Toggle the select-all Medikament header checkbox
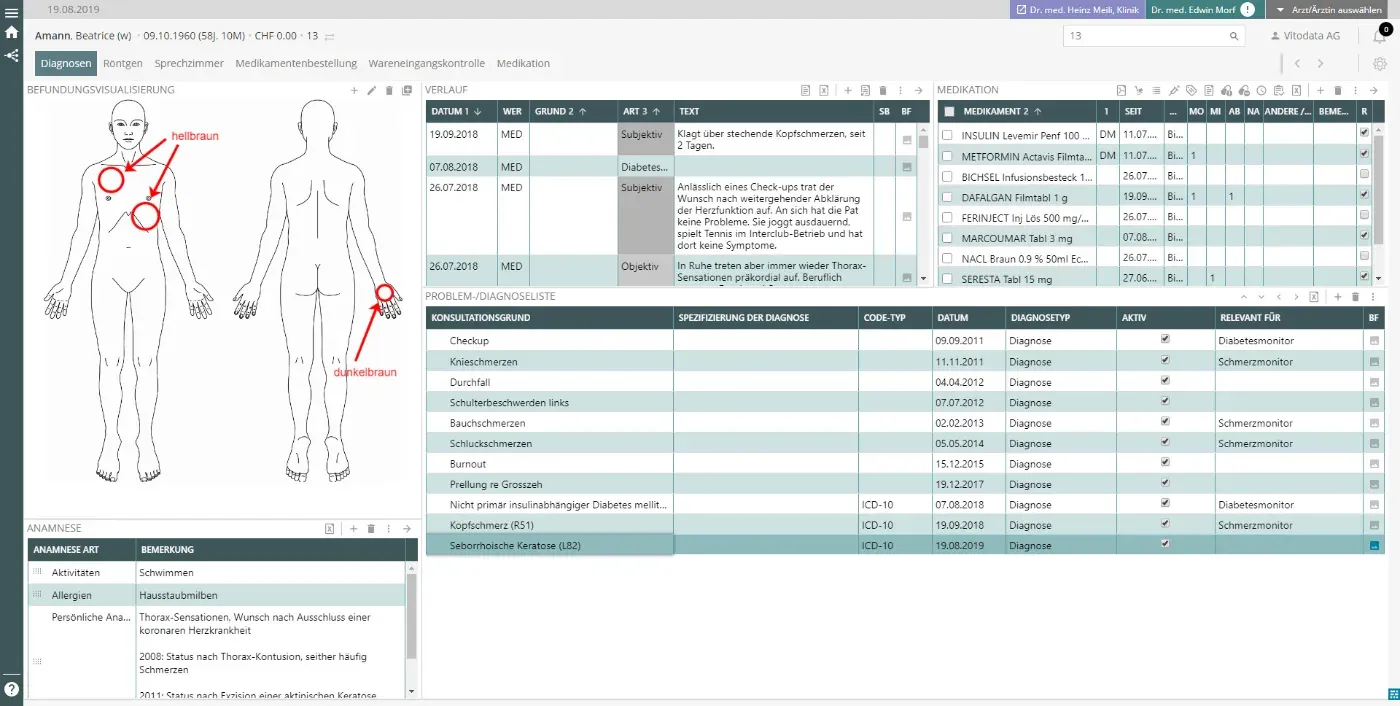Image resolution: width=1400 pixels, height=706 pixels. [949, 112]
